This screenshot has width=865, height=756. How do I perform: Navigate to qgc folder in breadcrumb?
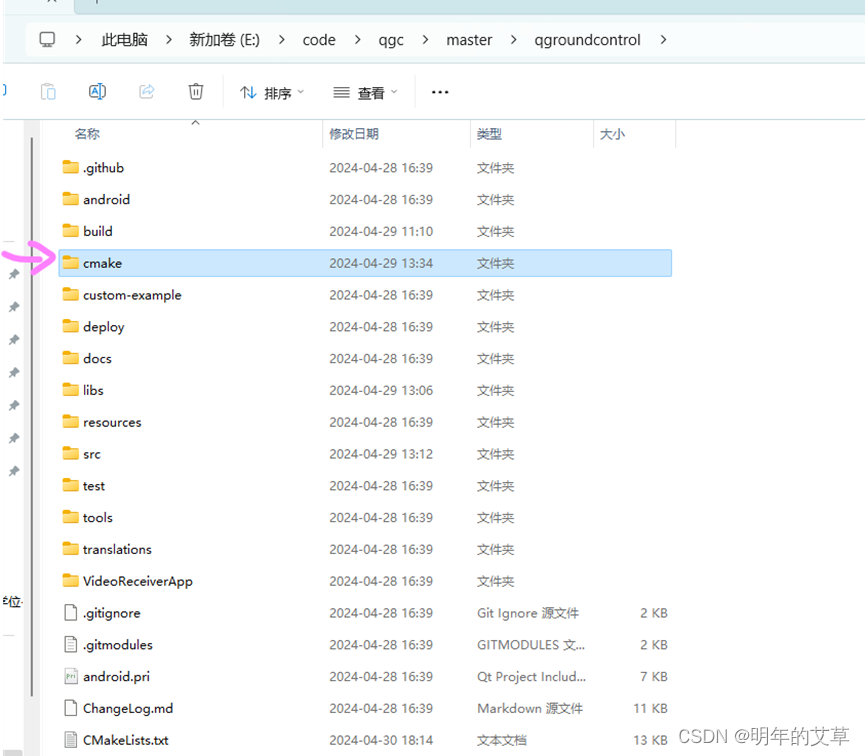(x=391, y=40)
